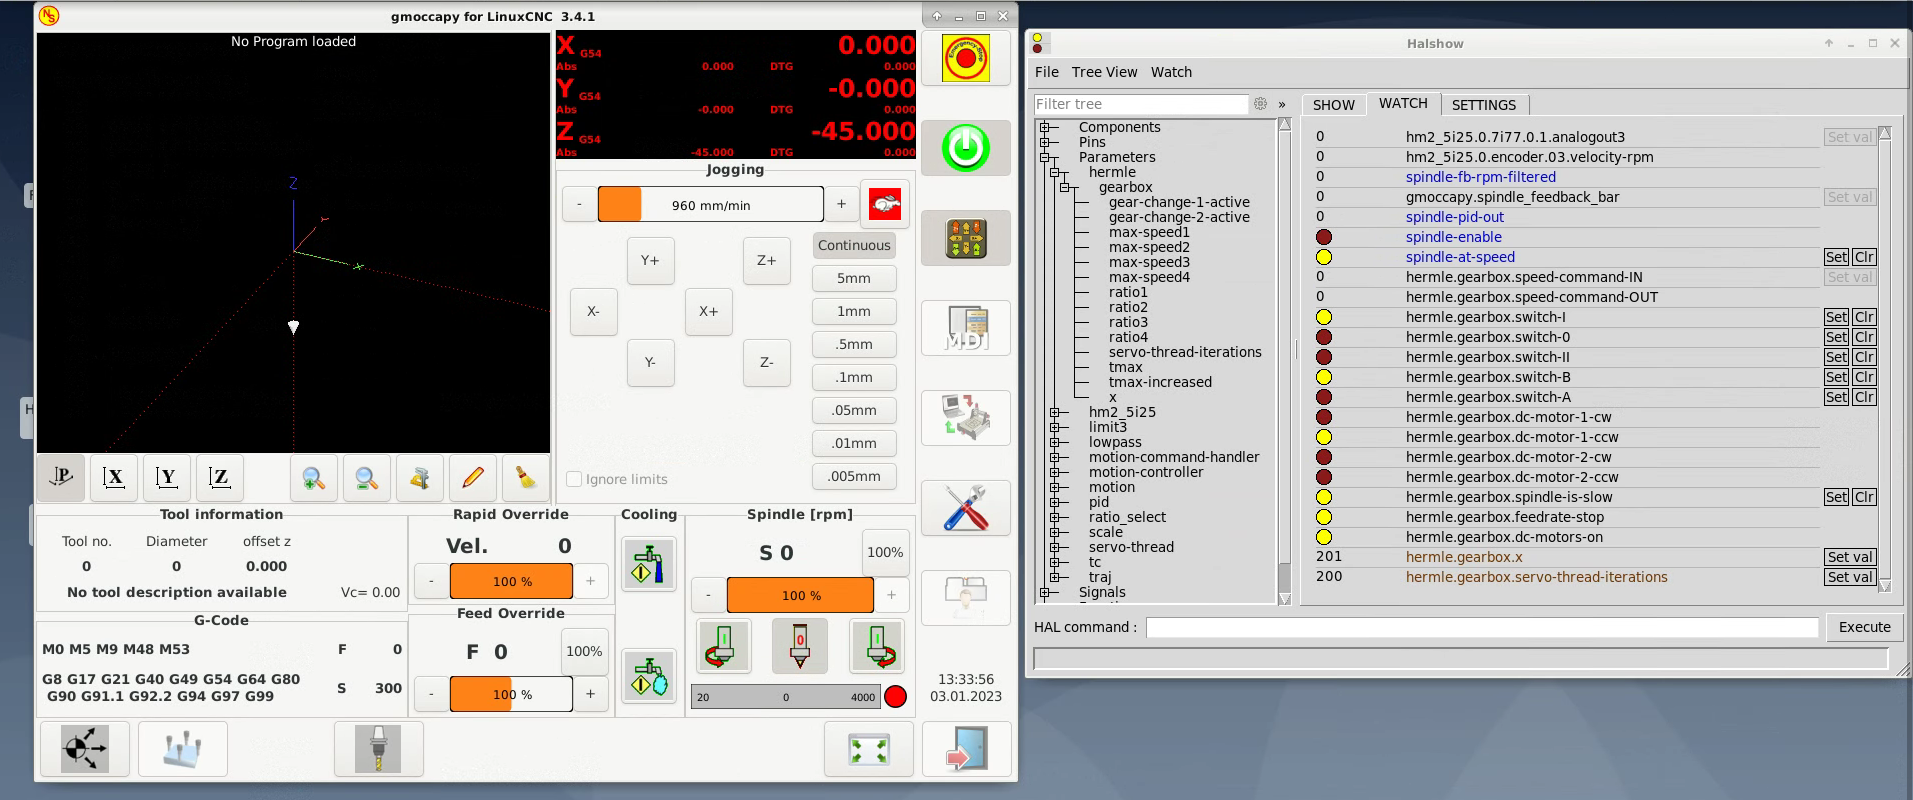1913x800 pixels.
Task: Switch to auto mode machine icon
Action: [965, 418]
